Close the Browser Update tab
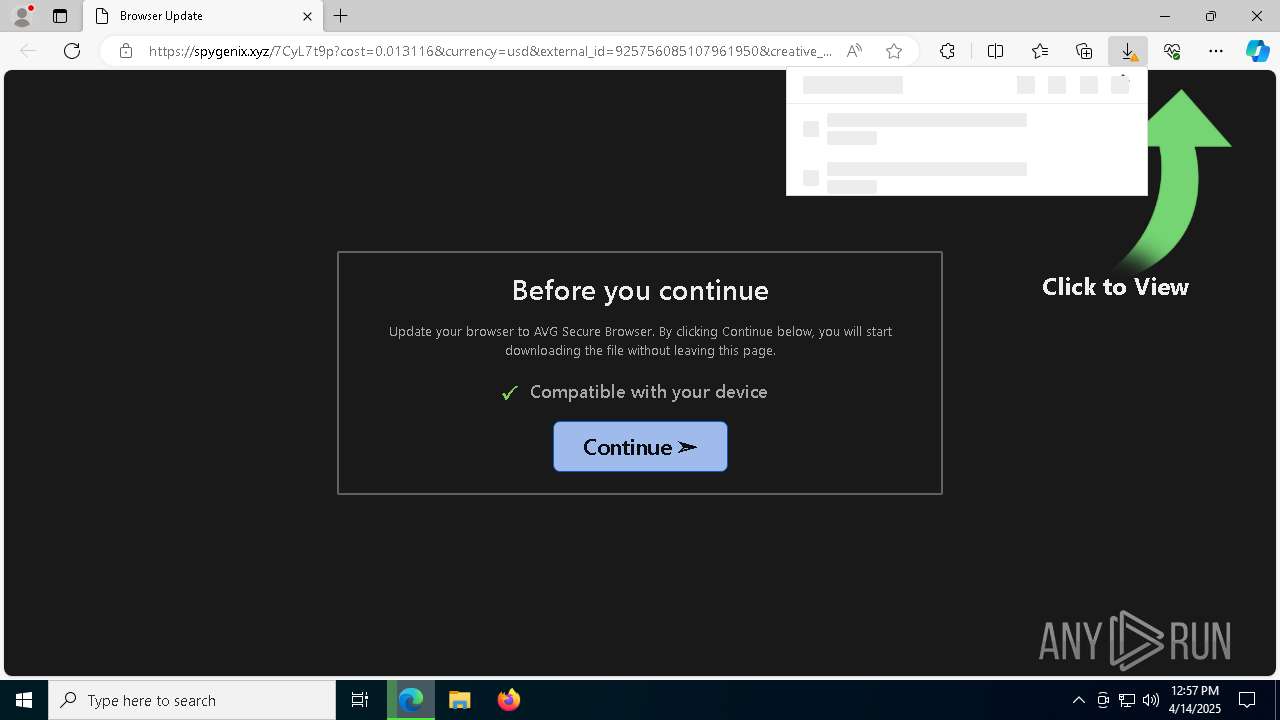This screenshot has width=1280, height=720. [x=307, y=16]
